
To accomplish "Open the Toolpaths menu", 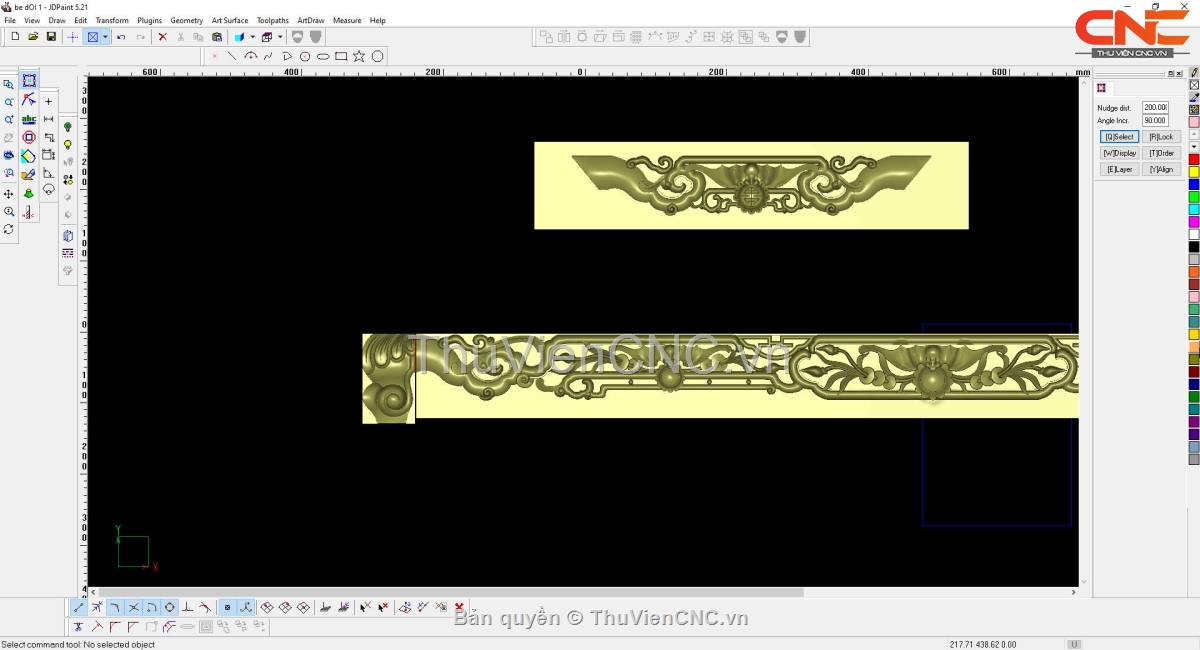I will (x=272, y=20).
